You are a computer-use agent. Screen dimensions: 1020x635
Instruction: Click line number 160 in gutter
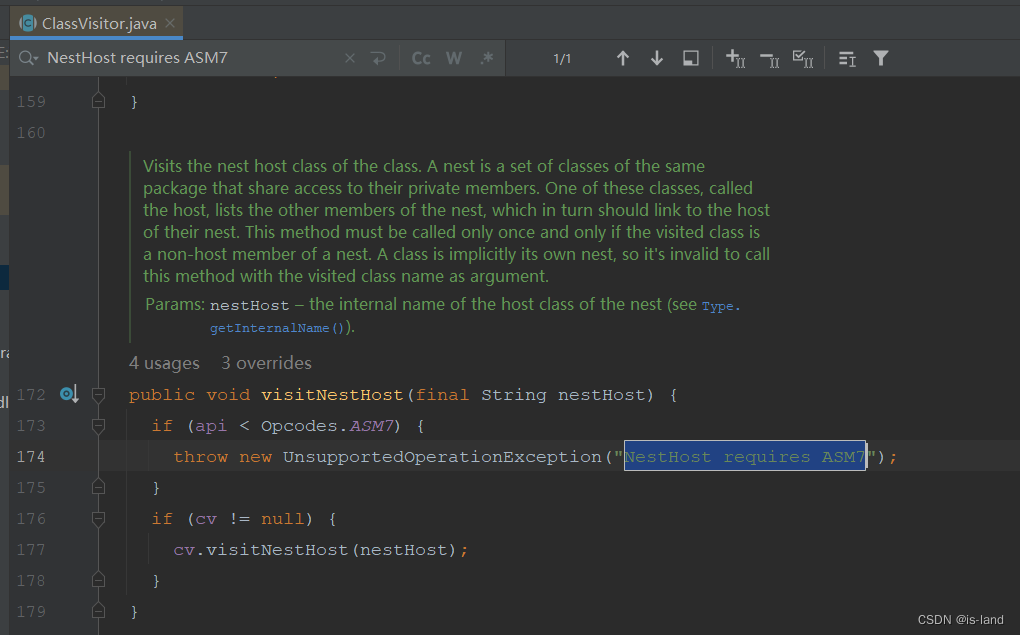coord(31,133)
